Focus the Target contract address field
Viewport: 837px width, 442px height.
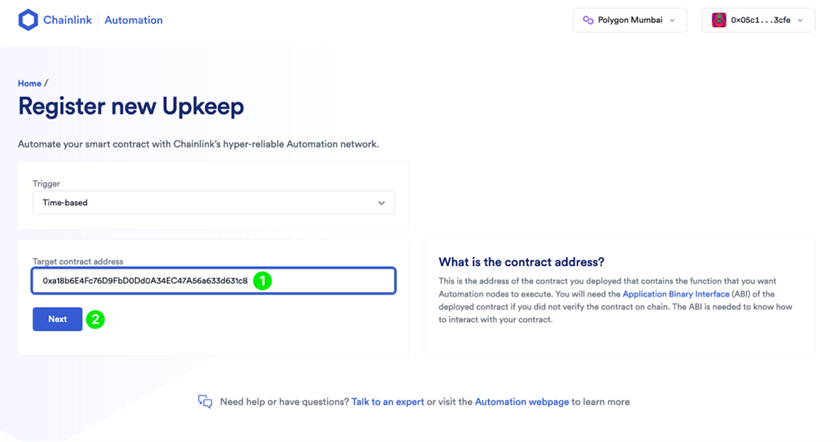(214, 281)
